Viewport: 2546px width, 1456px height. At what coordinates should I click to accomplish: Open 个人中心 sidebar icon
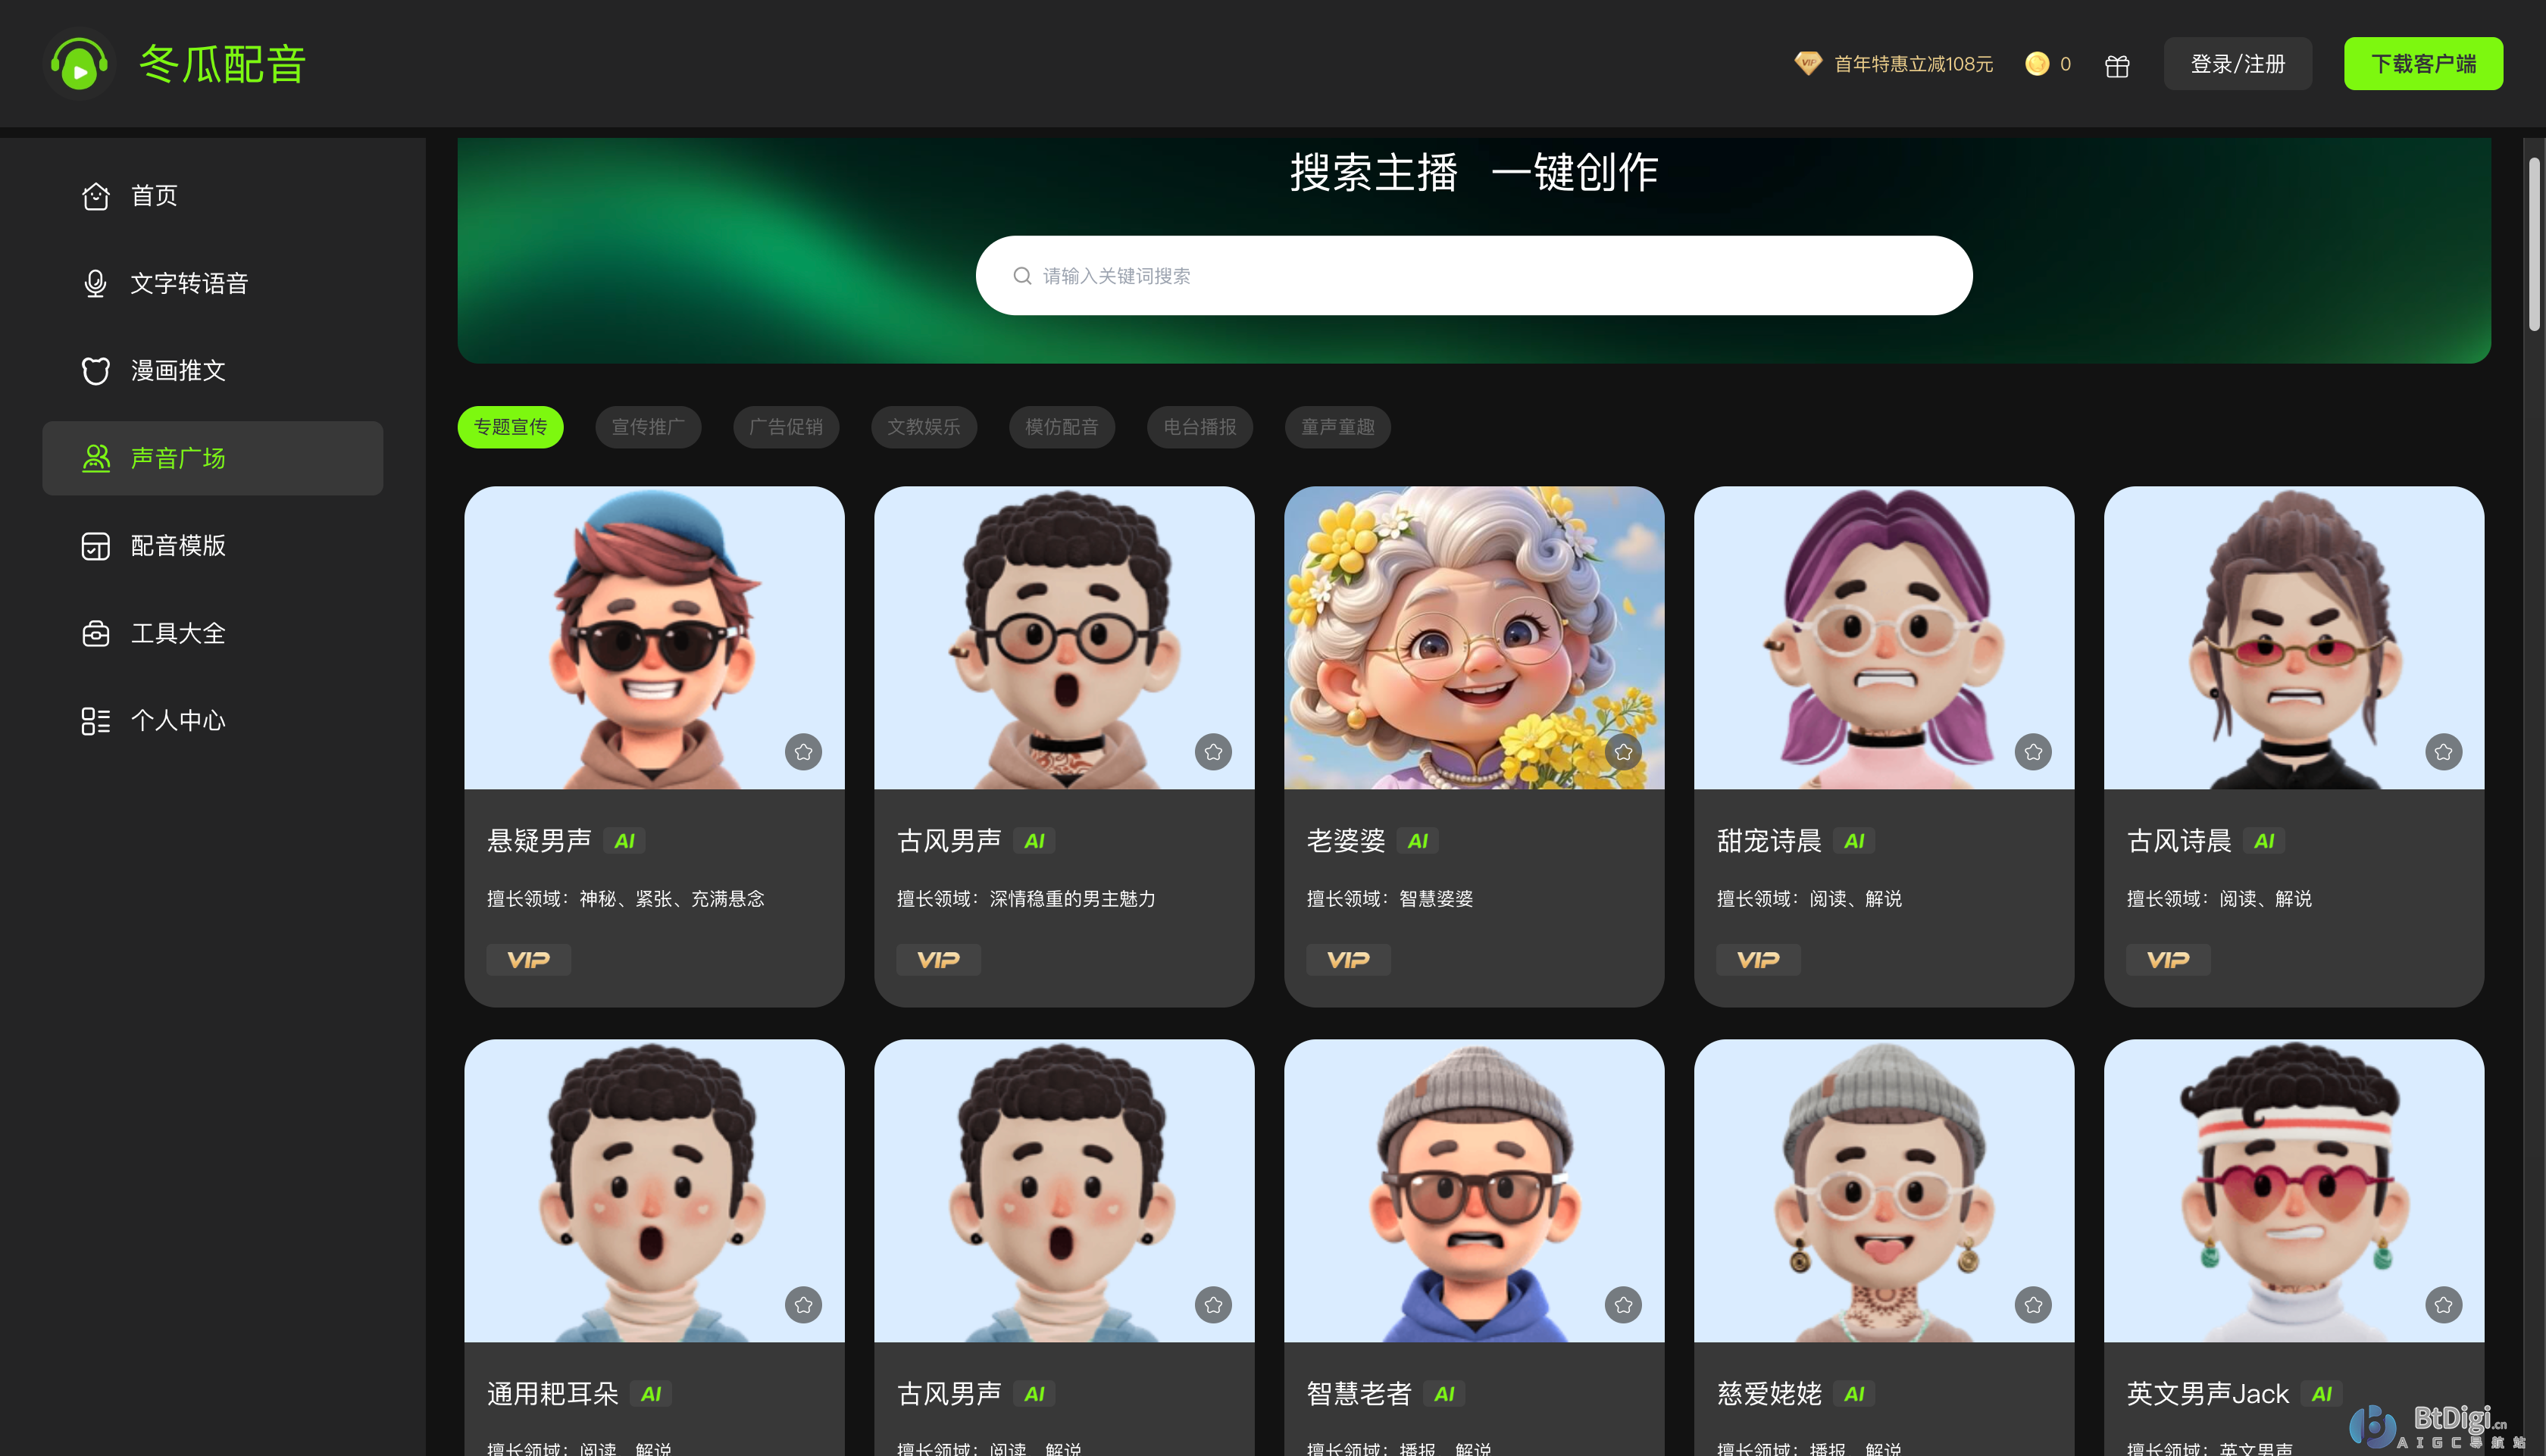pos(96,721)
